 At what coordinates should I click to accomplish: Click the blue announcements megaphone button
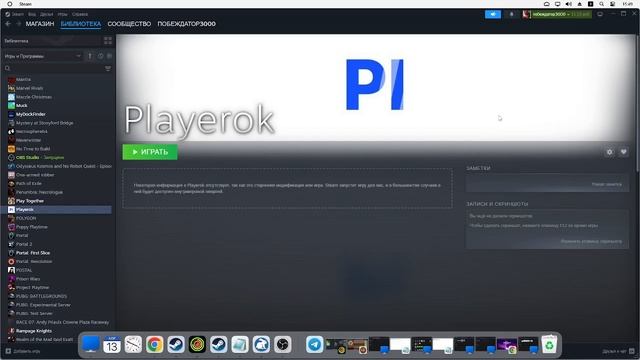(493, 14)
